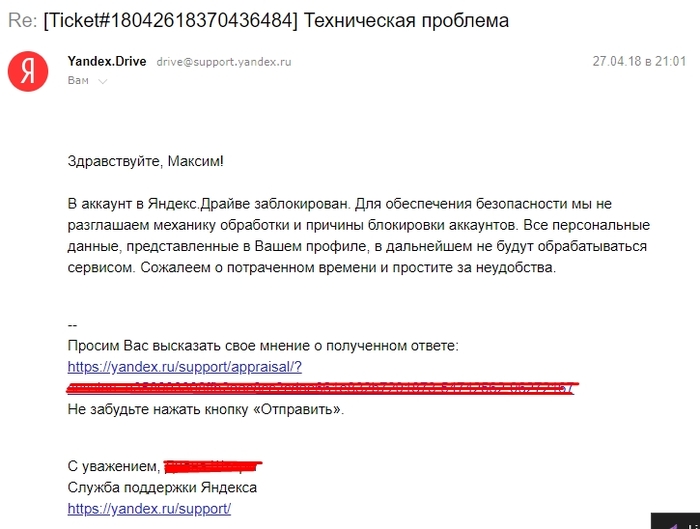Viewport: 700px width, 529px height.
Task: Click the text "Служба поддержки Яндекса"
Action: click(x=162, y=487)
